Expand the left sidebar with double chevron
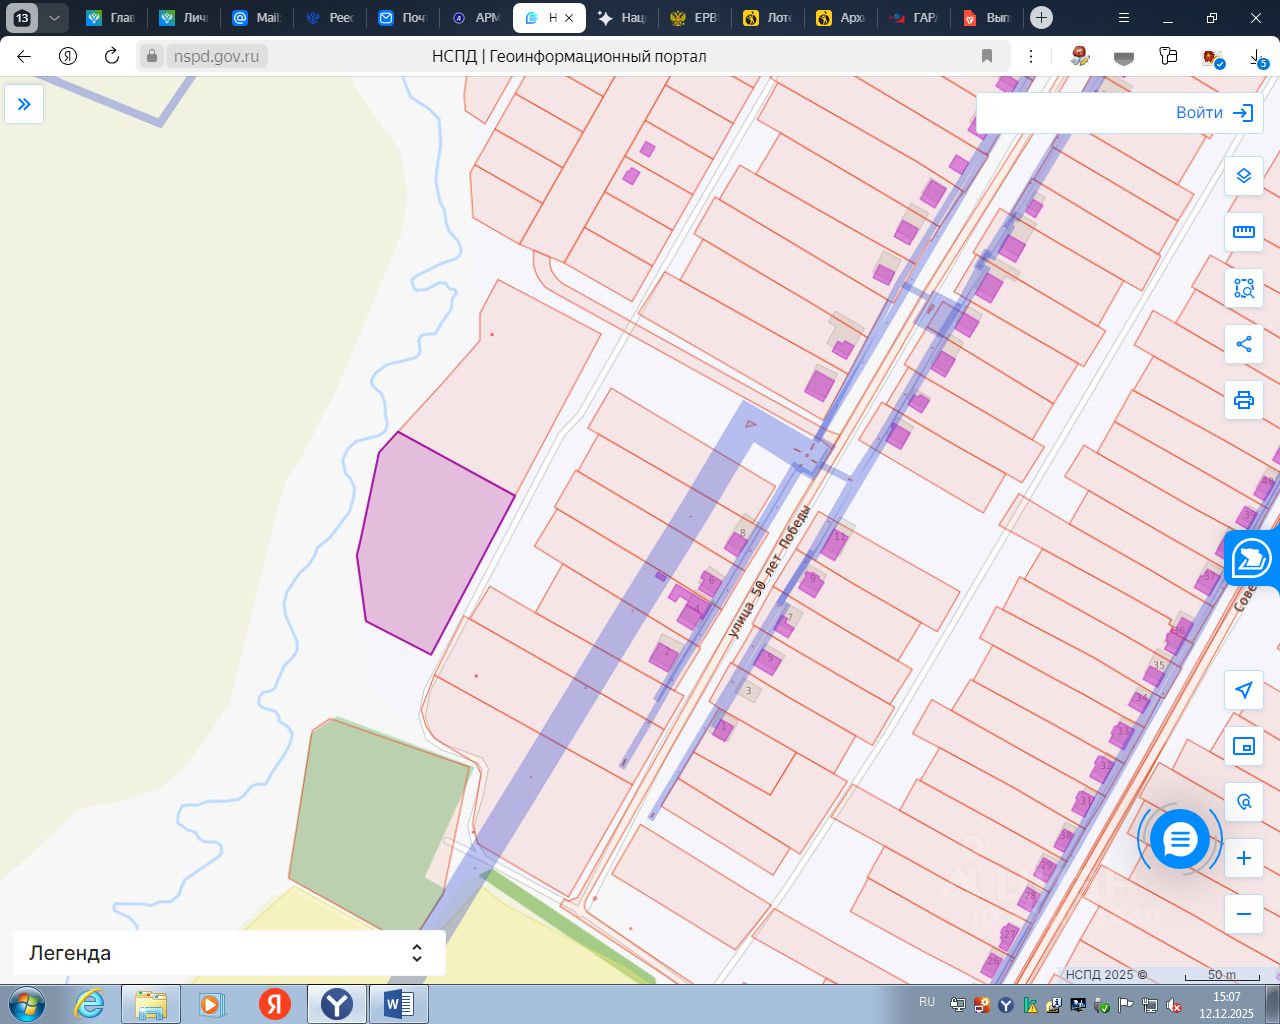This screenshot has width=1280, height=1024. click(24, 104)
